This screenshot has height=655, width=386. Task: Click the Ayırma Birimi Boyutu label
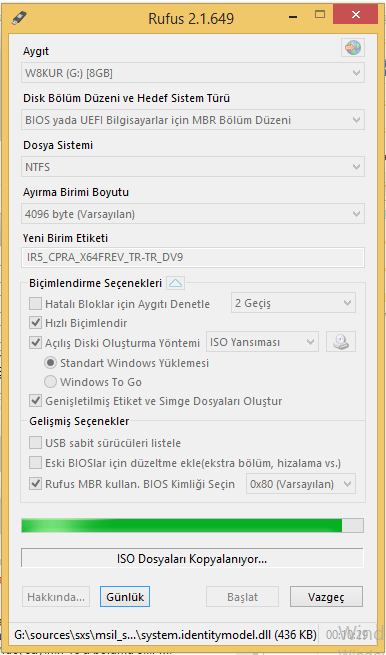coord(75,193)
